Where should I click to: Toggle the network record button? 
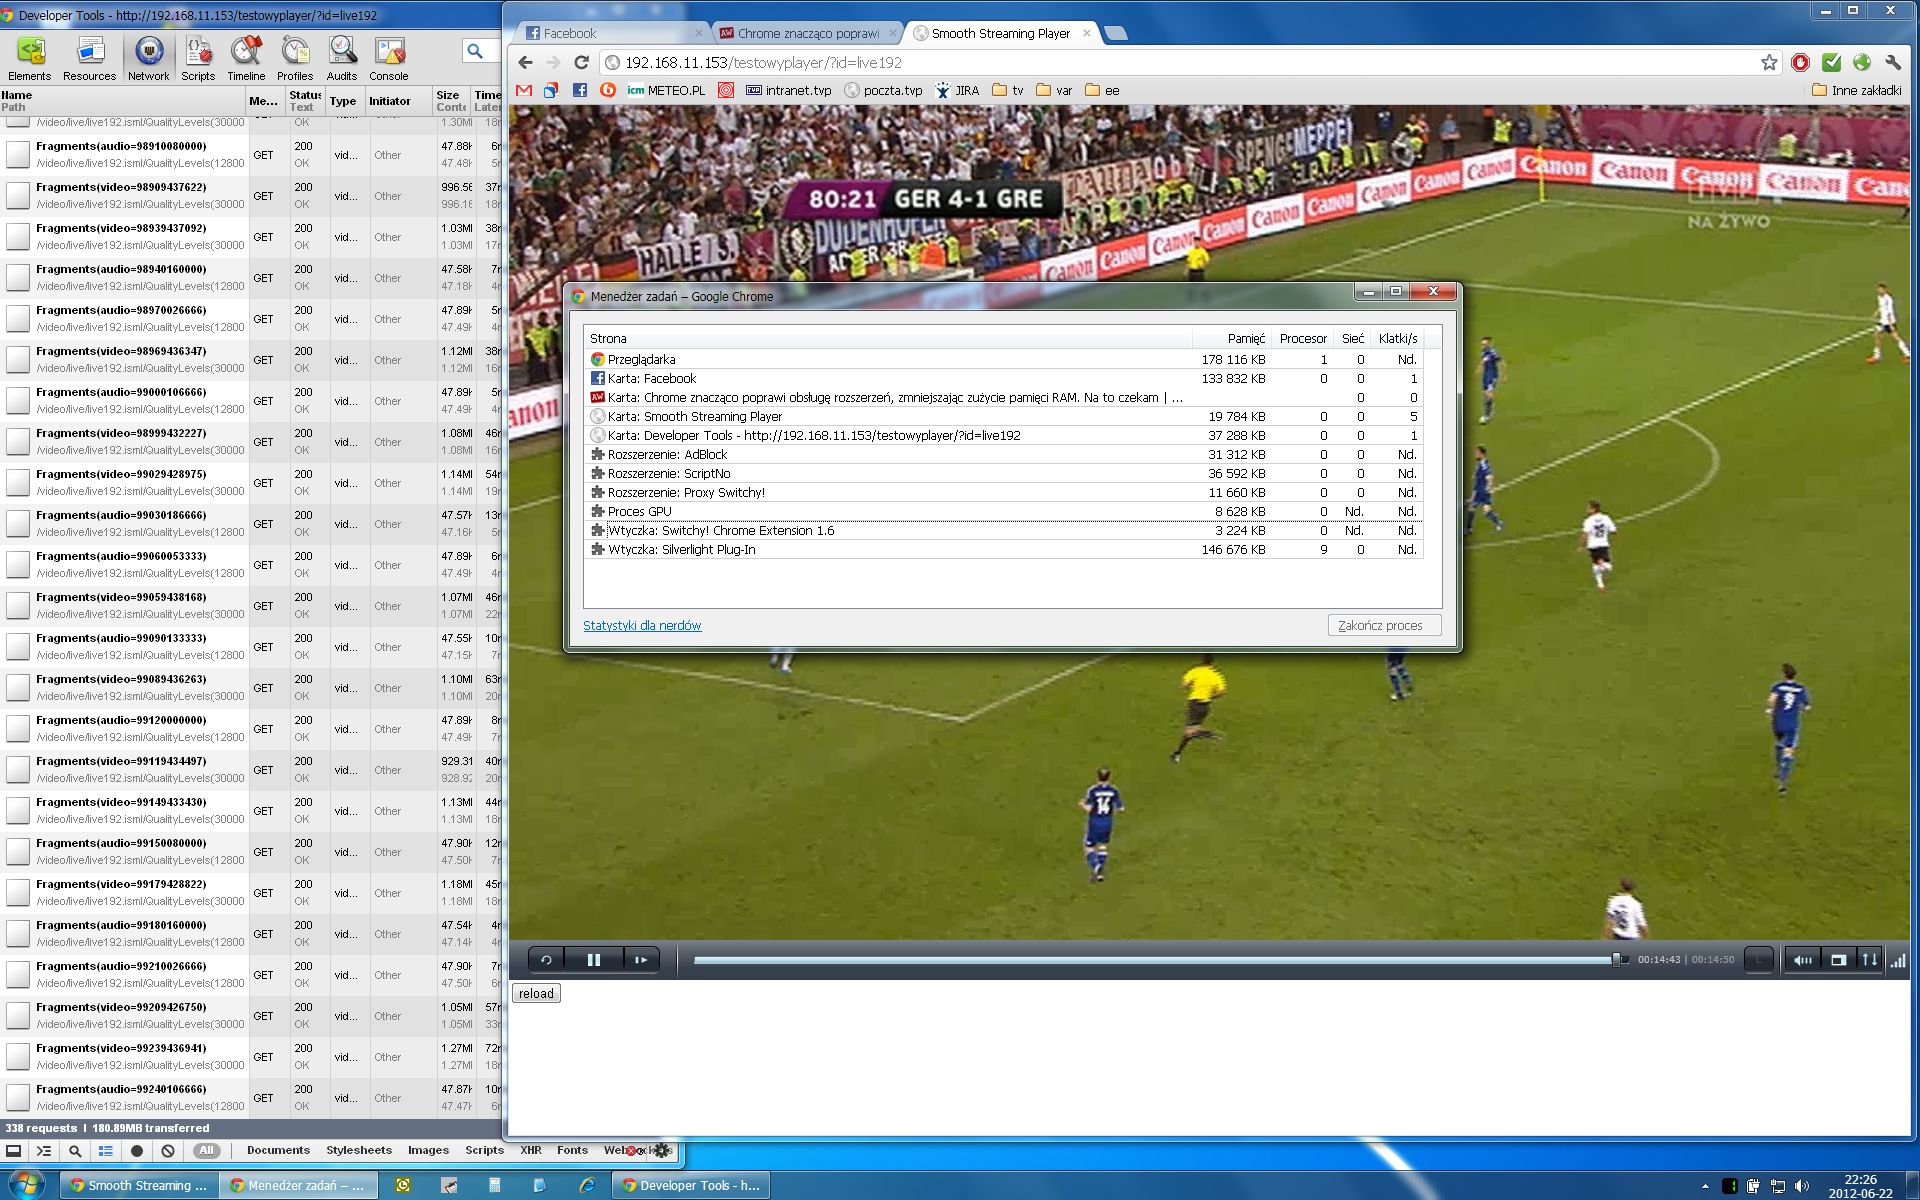[137, 1151]
